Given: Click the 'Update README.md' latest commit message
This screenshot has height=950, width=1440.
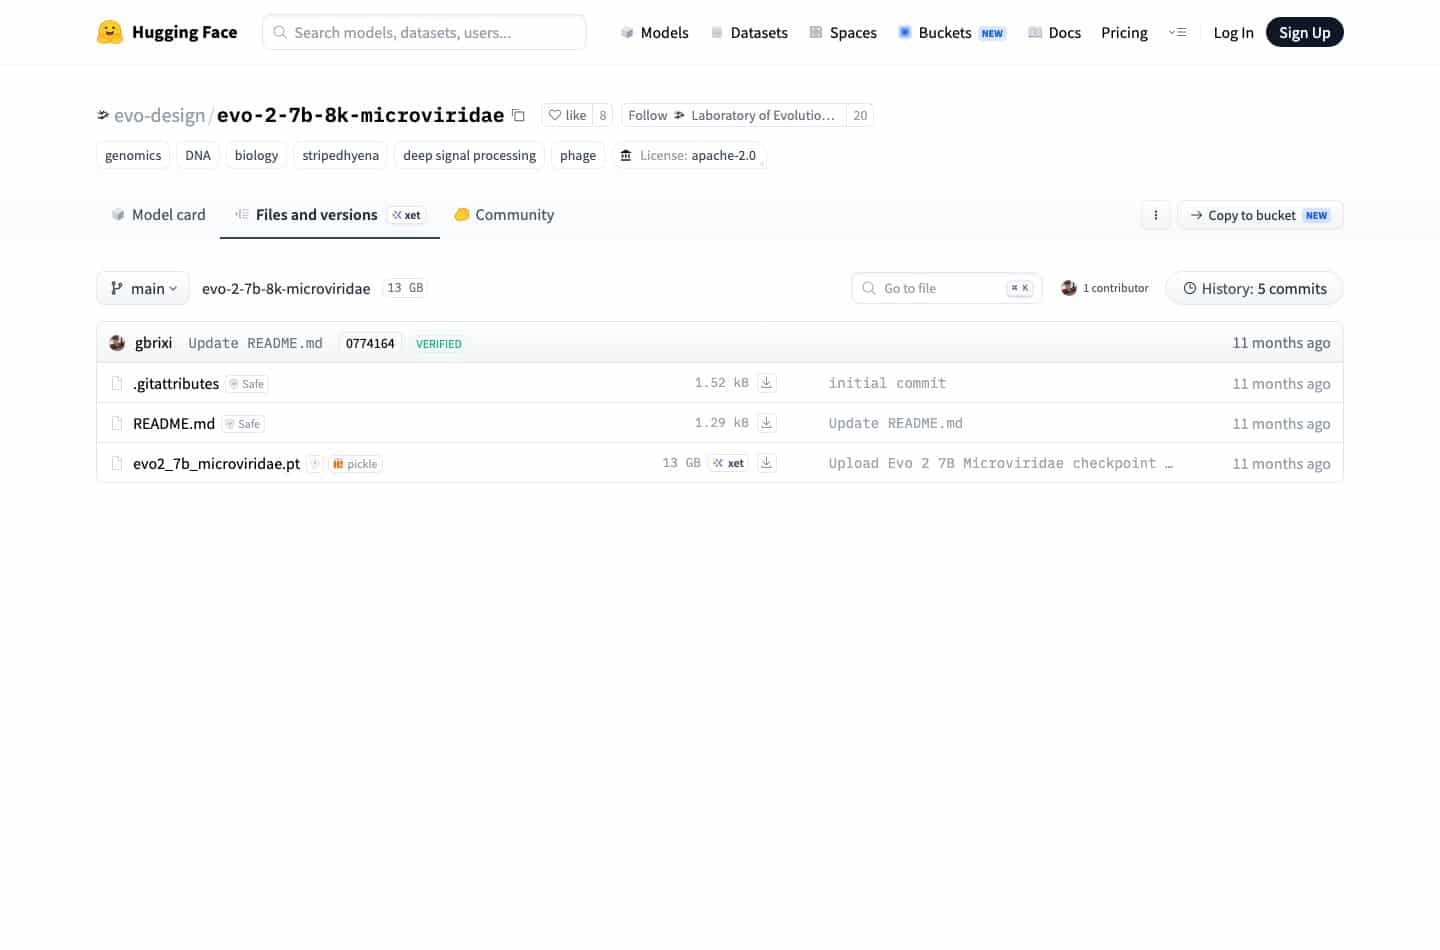Looking at the screenshot, I should pos(255,343).
